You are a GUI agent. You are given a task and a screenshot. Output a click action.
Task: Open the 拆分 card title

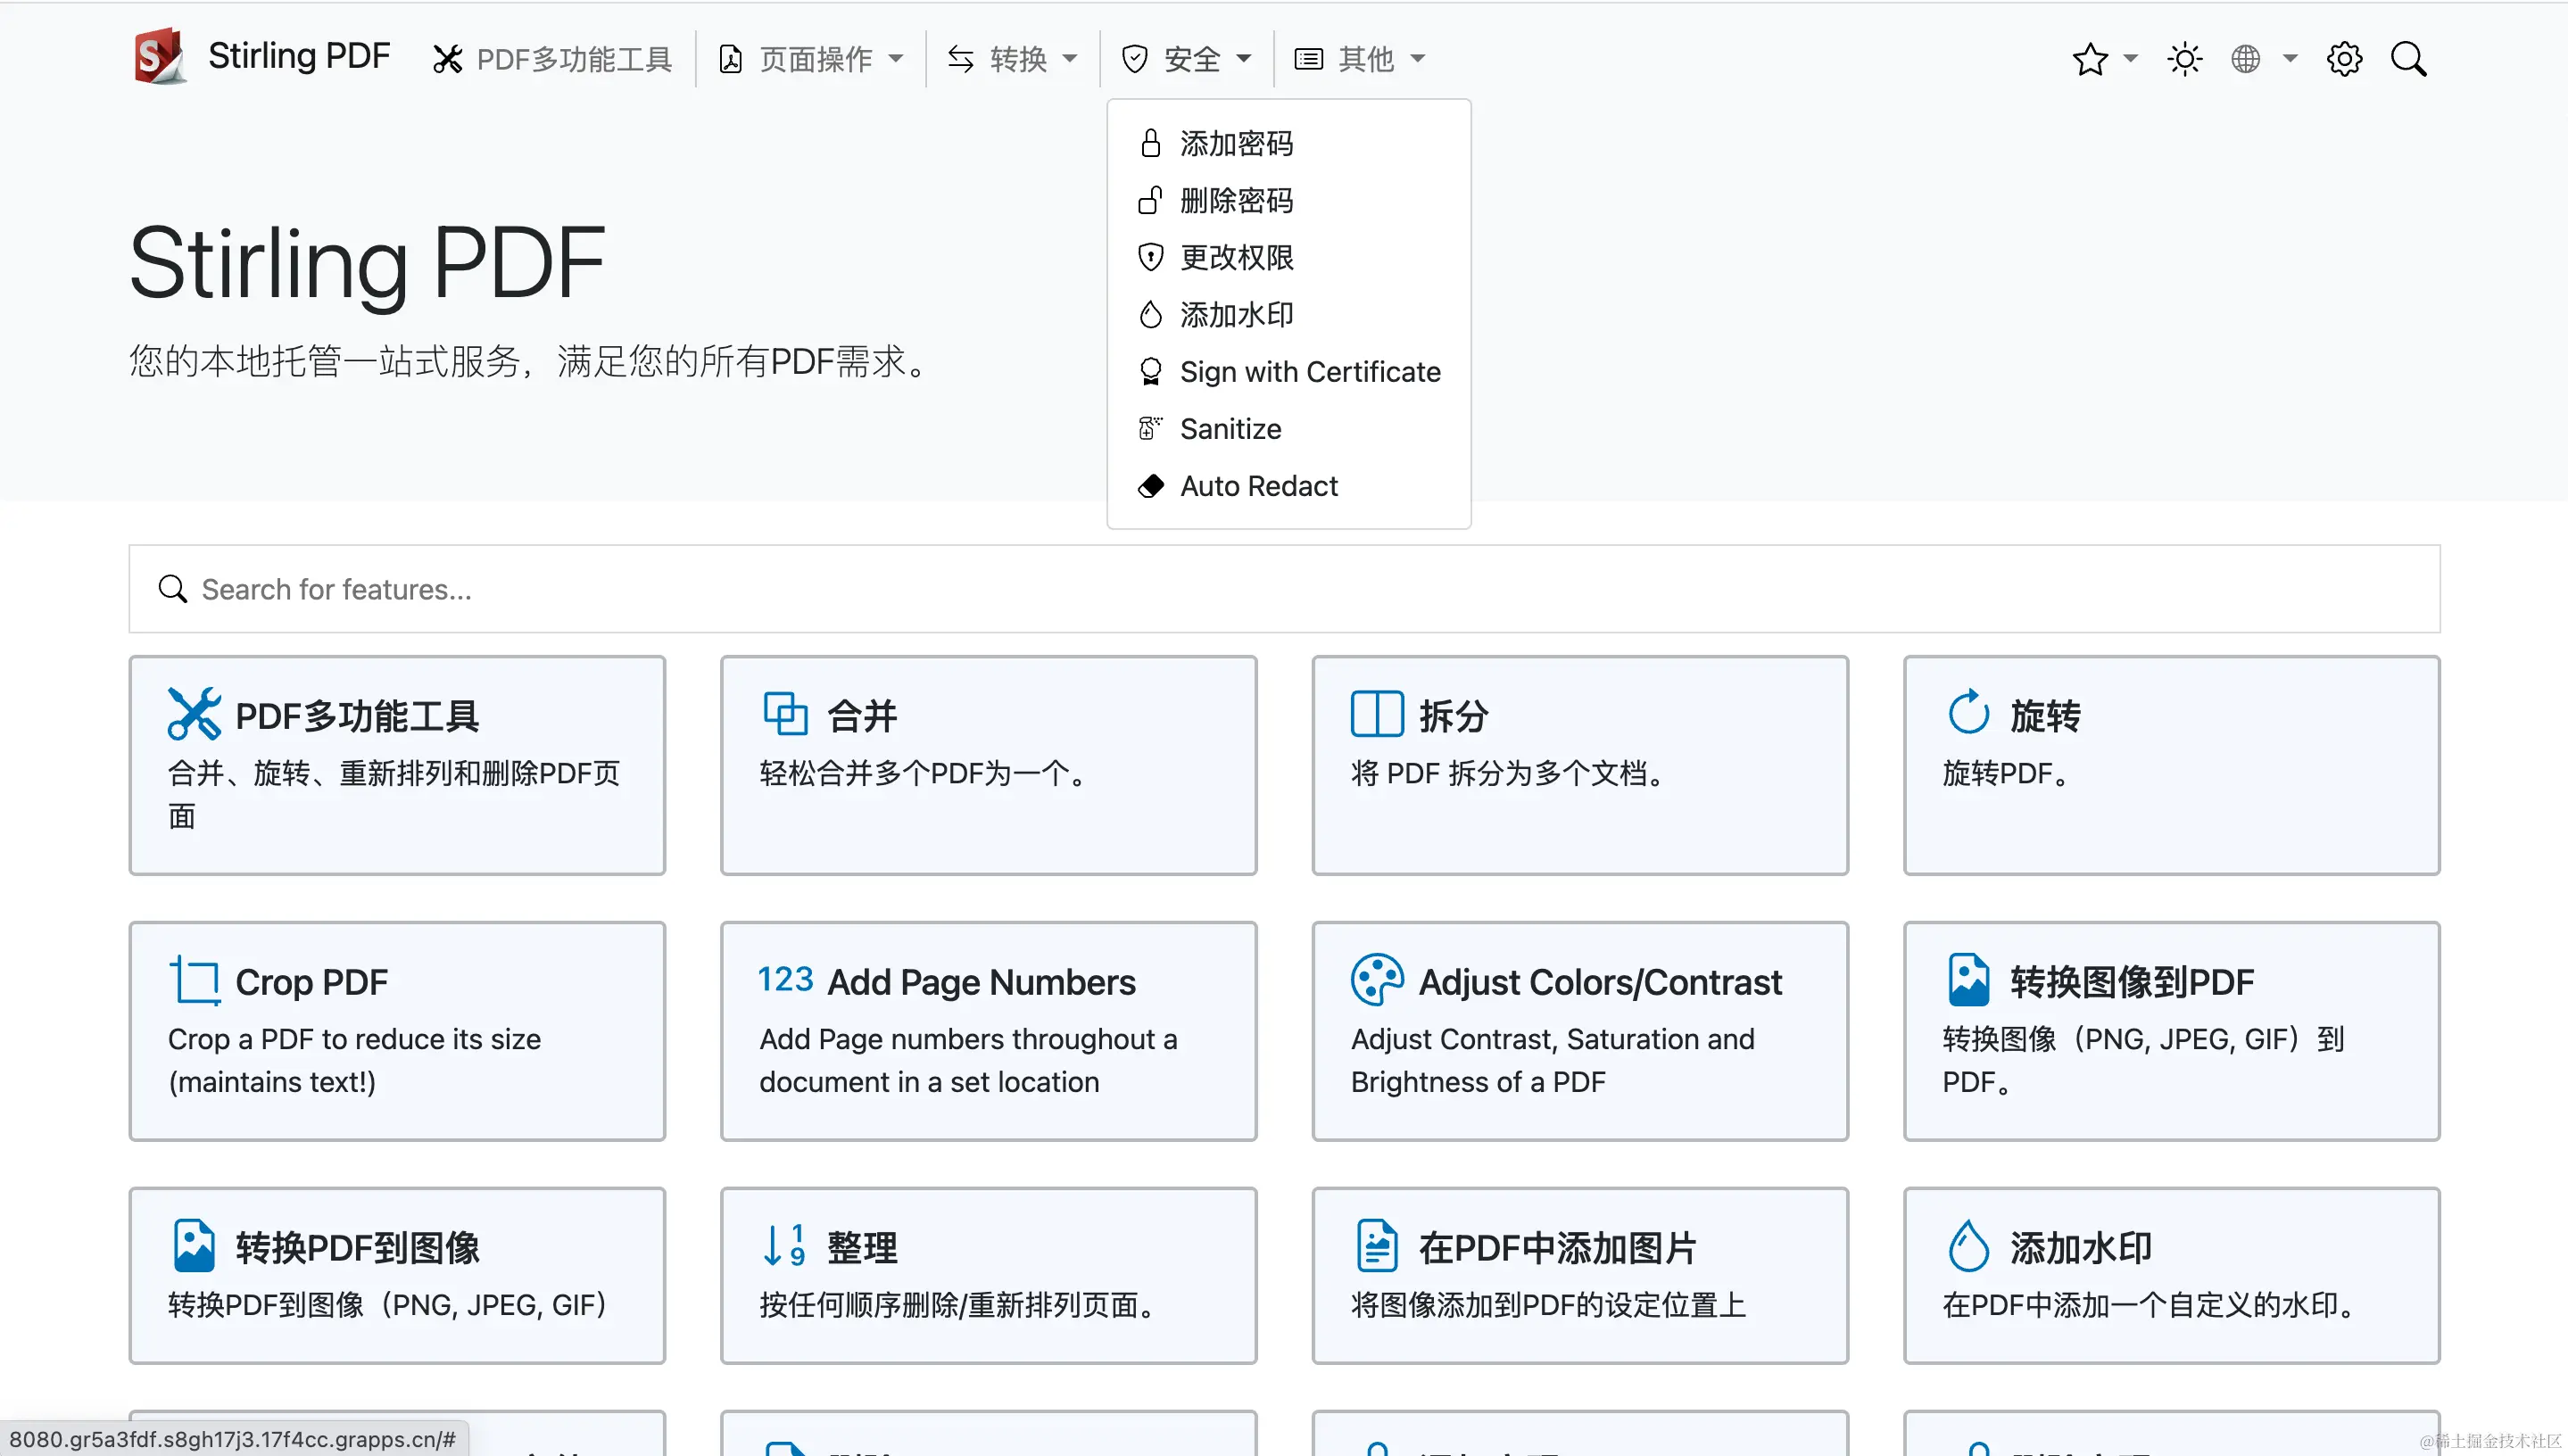pyautogui.click(x=1454, y=716)
